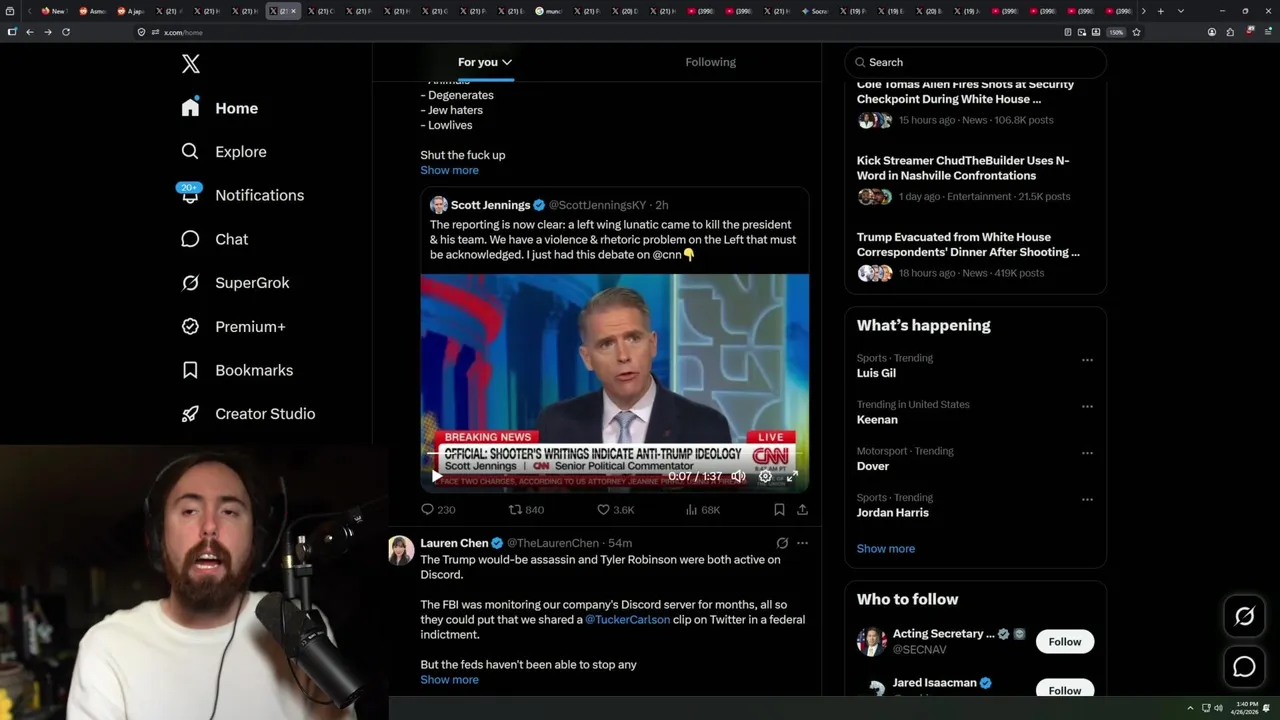
Task: Play the CNN video
Action: pyautogui.click(x=436, y=477)
